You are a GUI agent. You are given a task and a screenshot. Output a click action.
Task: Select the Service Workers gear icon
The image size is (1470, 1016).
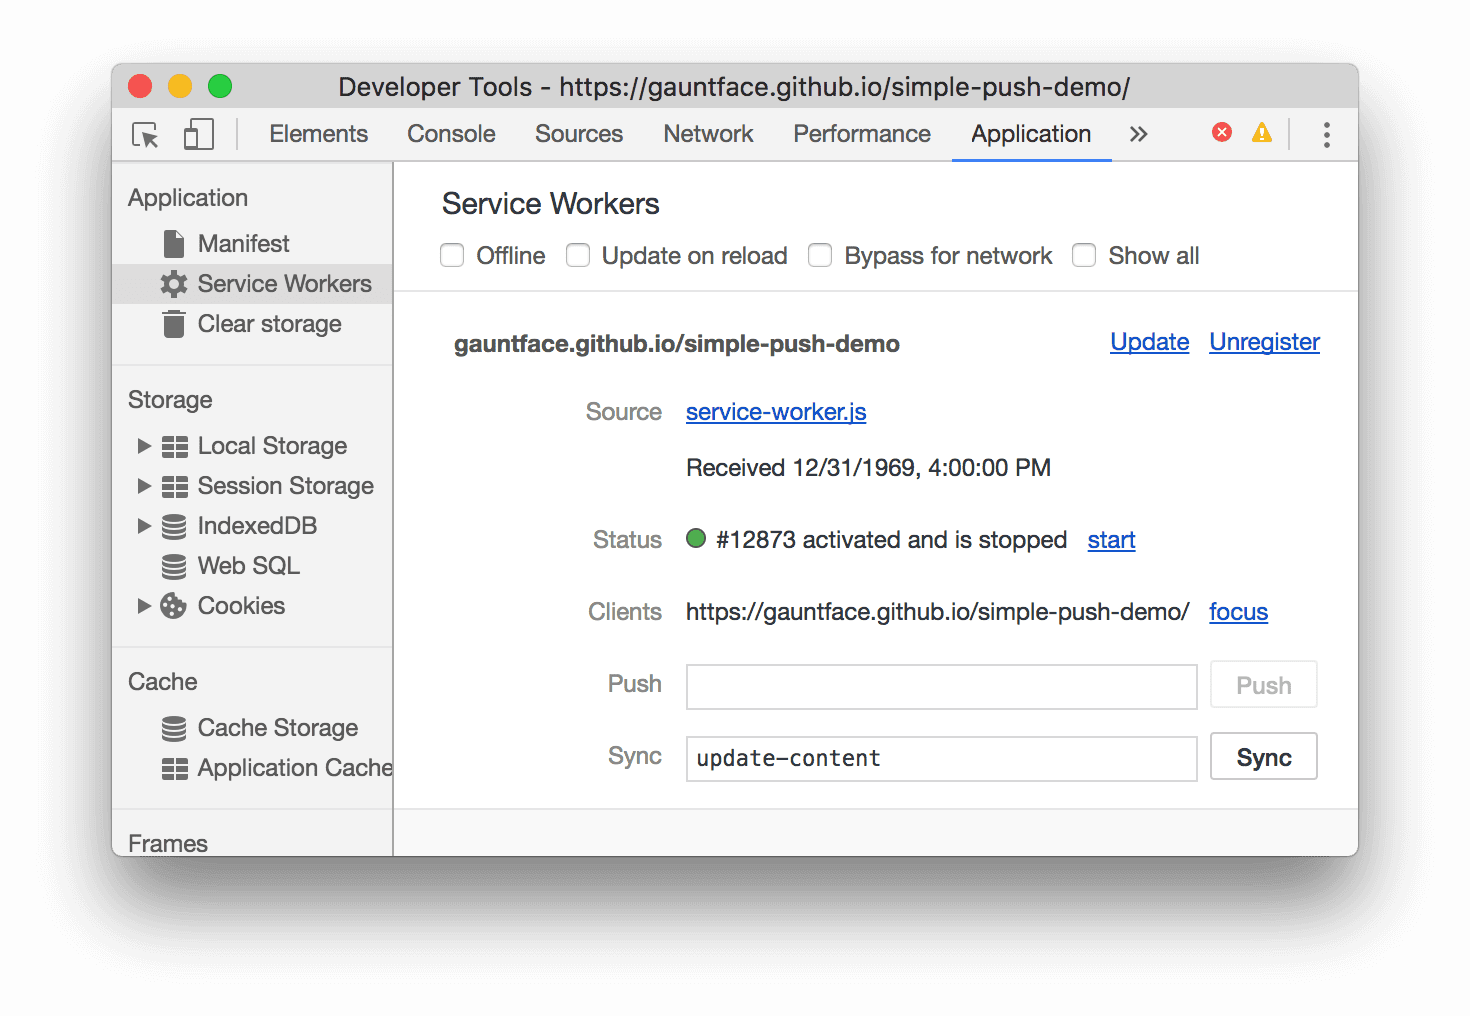coord(174,283)
